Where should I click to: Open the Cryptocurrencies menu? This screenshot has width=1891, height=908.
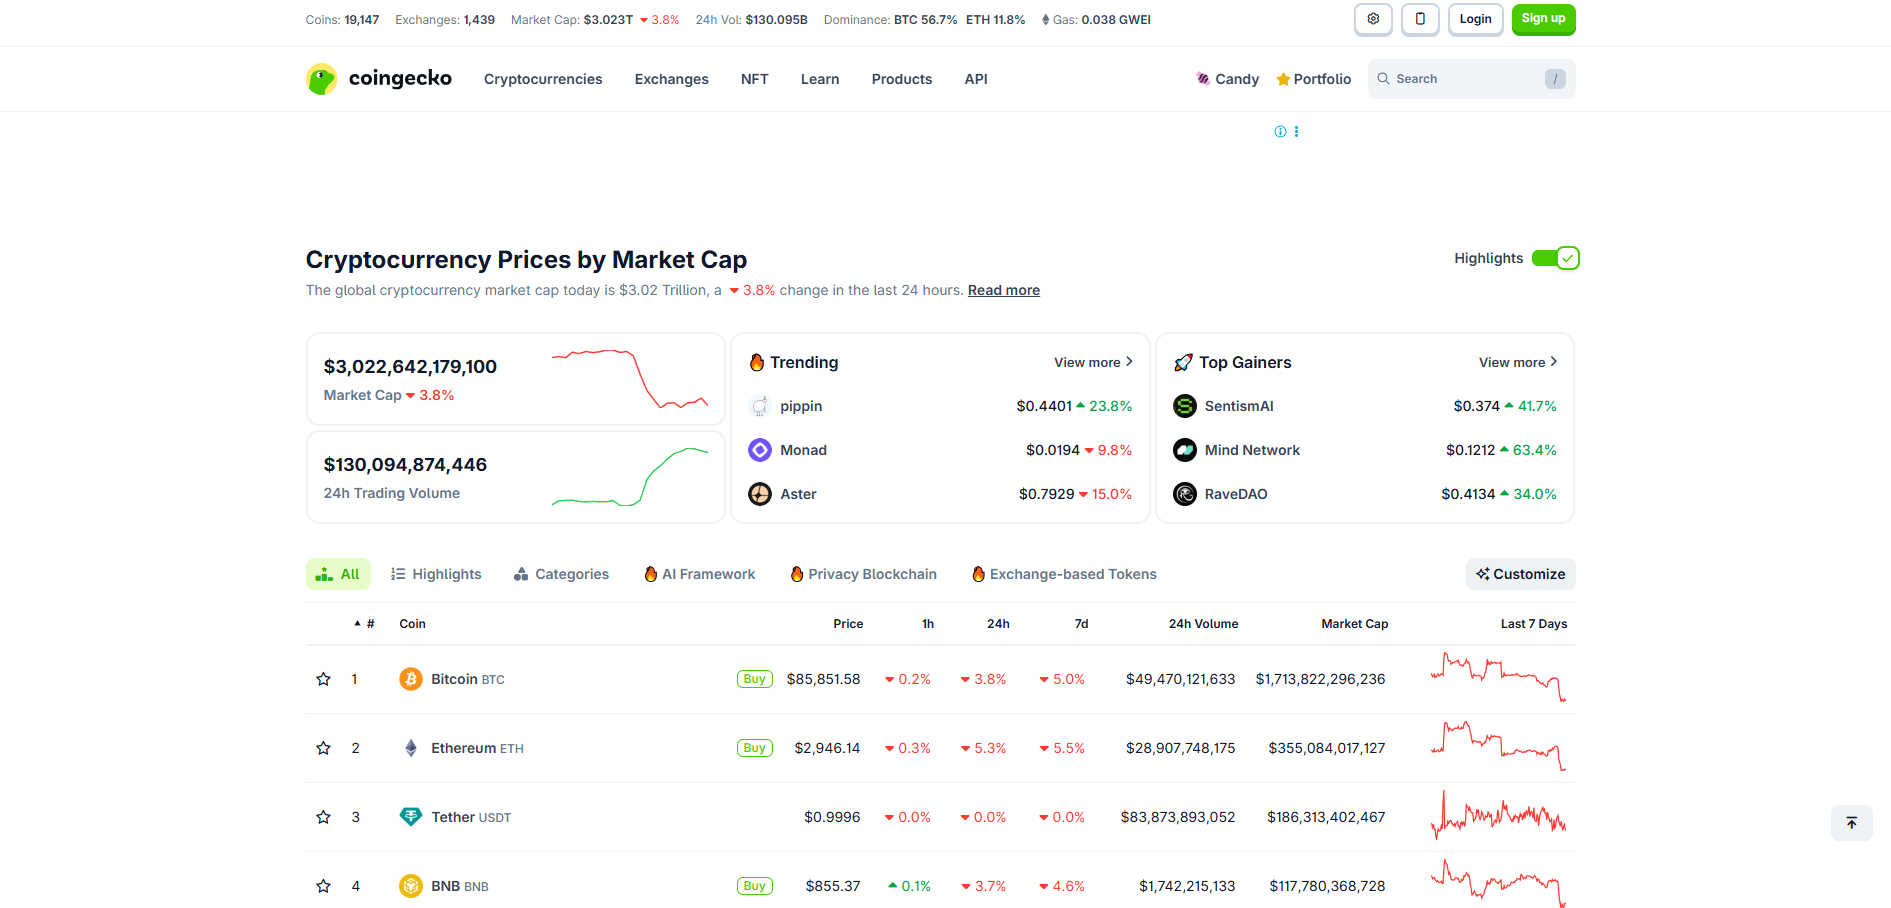click(543, 79)
